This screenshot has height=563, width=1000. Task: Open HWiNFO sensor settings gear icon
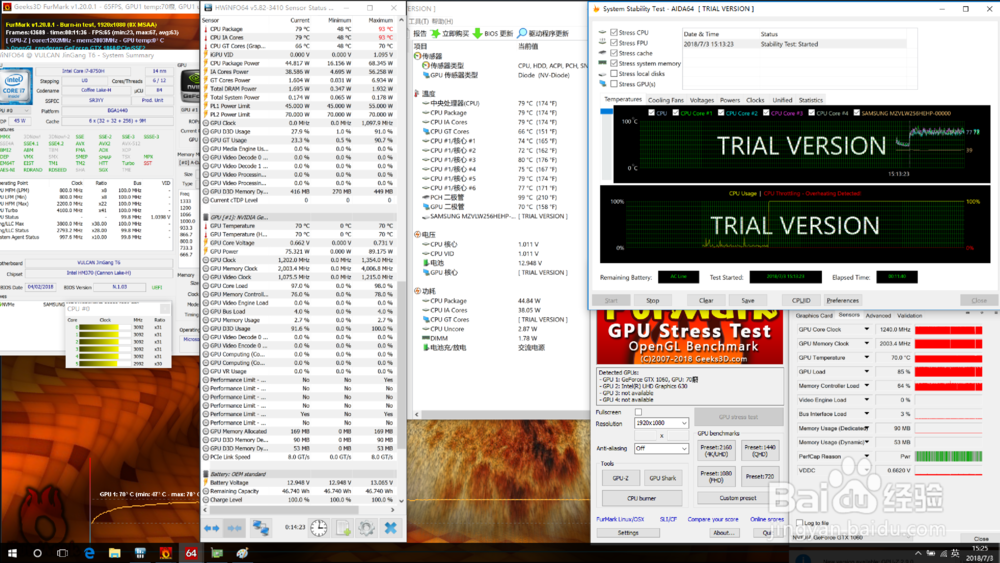click(366, 528)
